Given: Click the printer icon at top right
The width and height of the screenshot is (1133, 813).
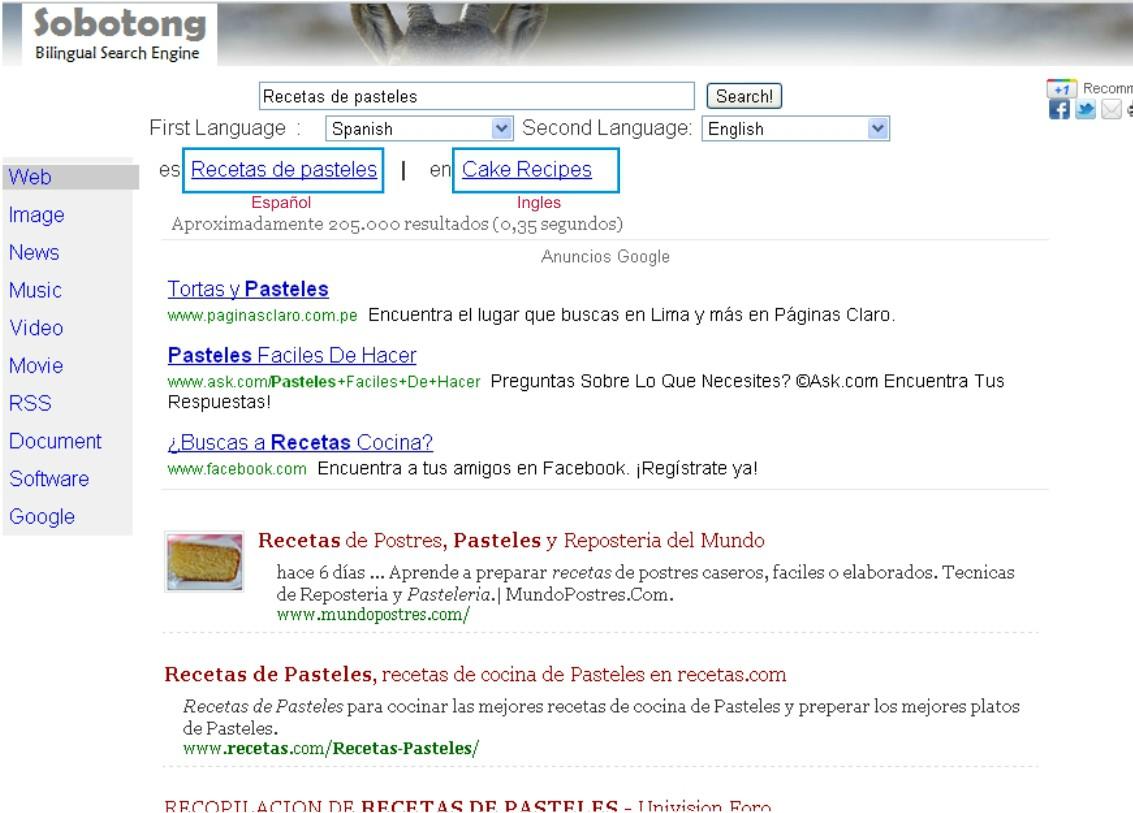Looking at the screenshot, I should tap(1130, 108).
